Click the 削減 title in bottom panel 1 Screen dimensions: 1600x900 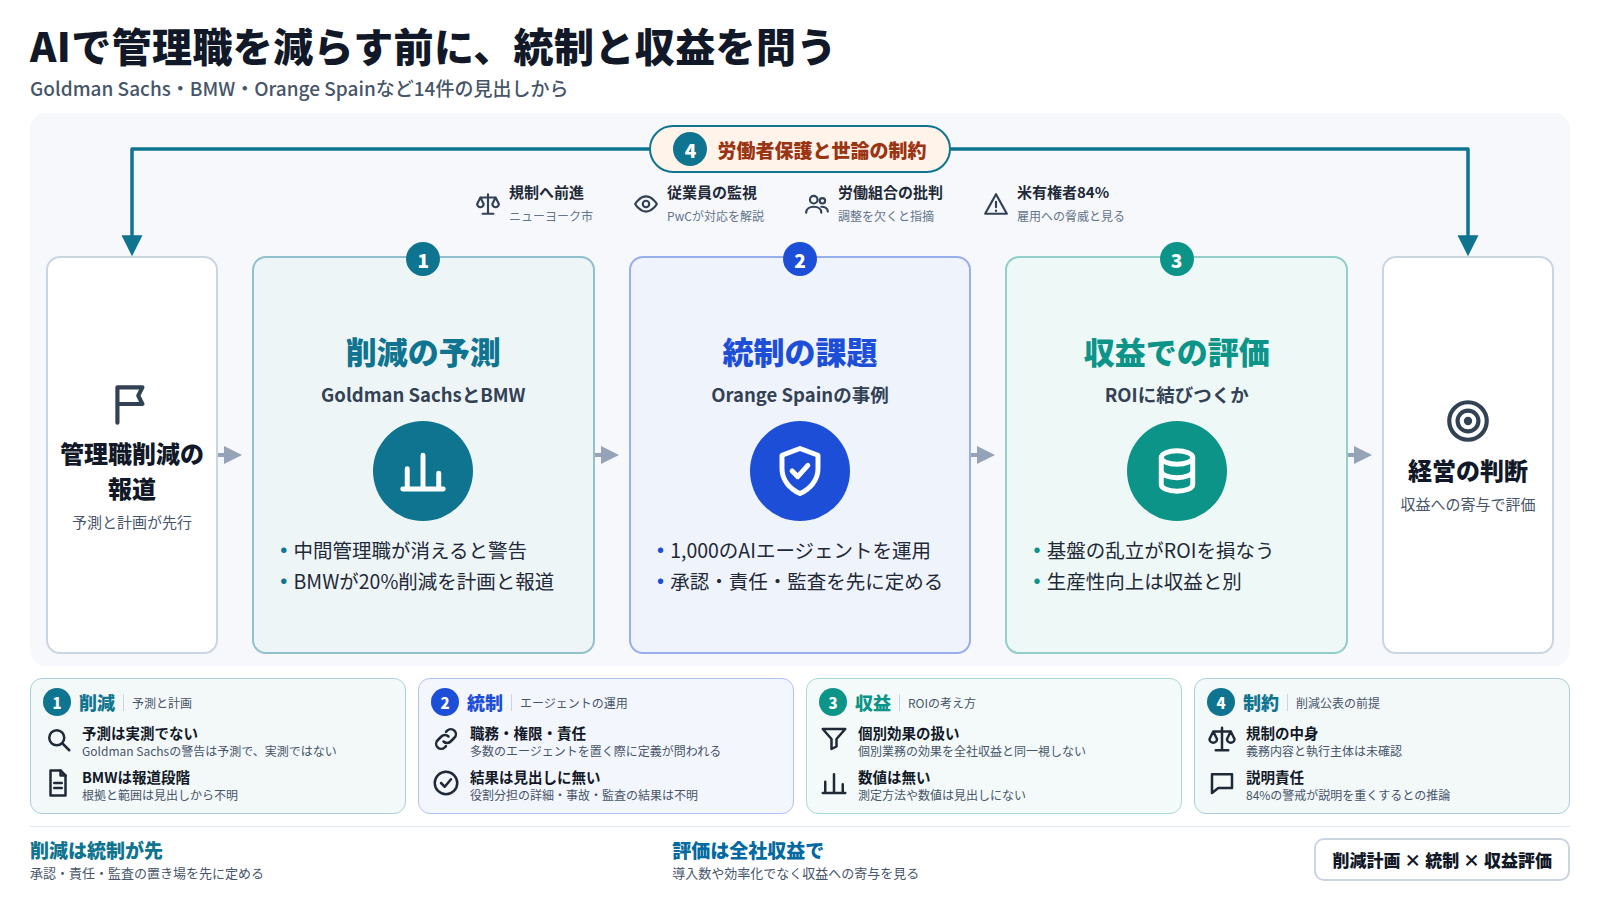coord(97,703)
